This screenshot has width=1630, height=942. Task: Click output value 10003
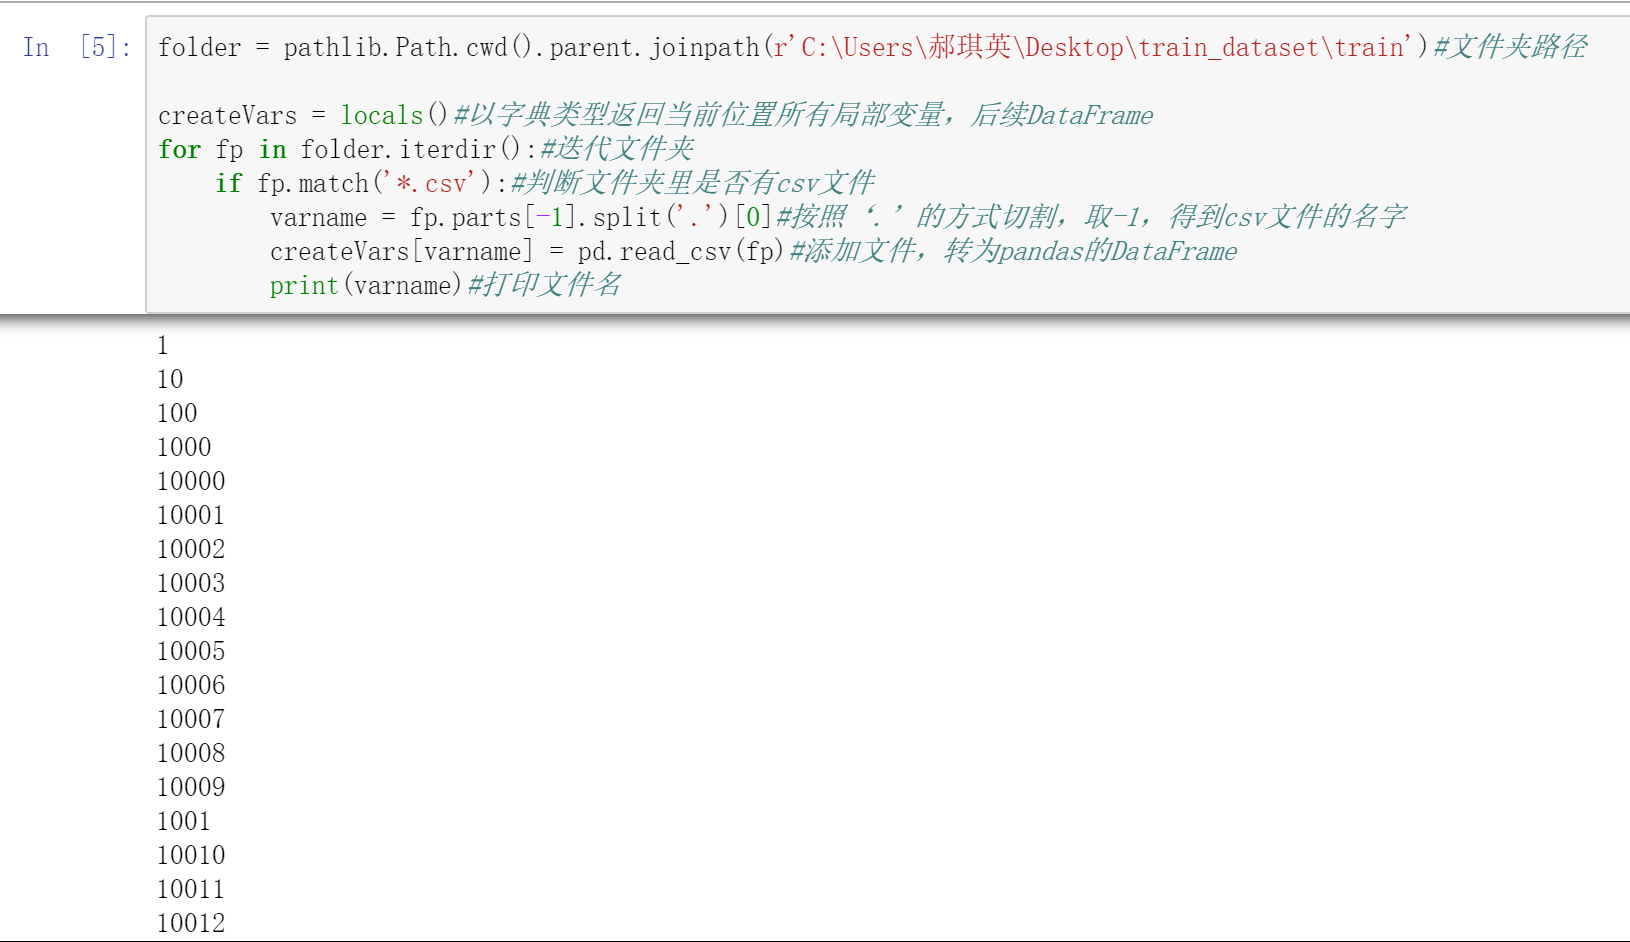[x=191, y=583]
